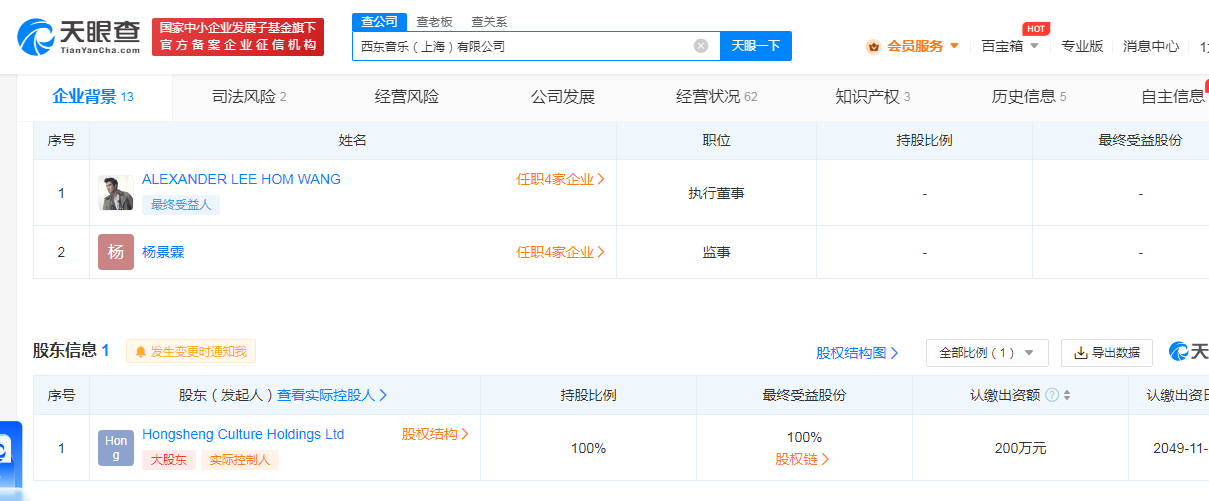Open 消息中心
1209x501 pixels.
tap(1151, 46)
